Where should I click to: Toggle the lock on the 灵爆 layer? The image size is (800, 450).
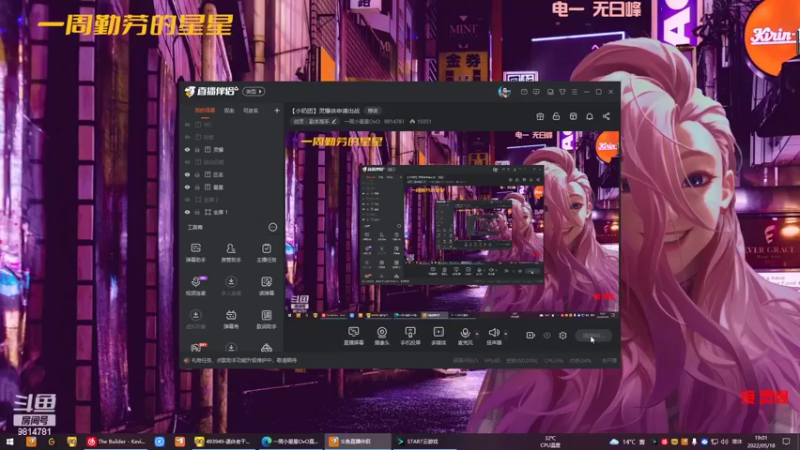pos(197,149)
